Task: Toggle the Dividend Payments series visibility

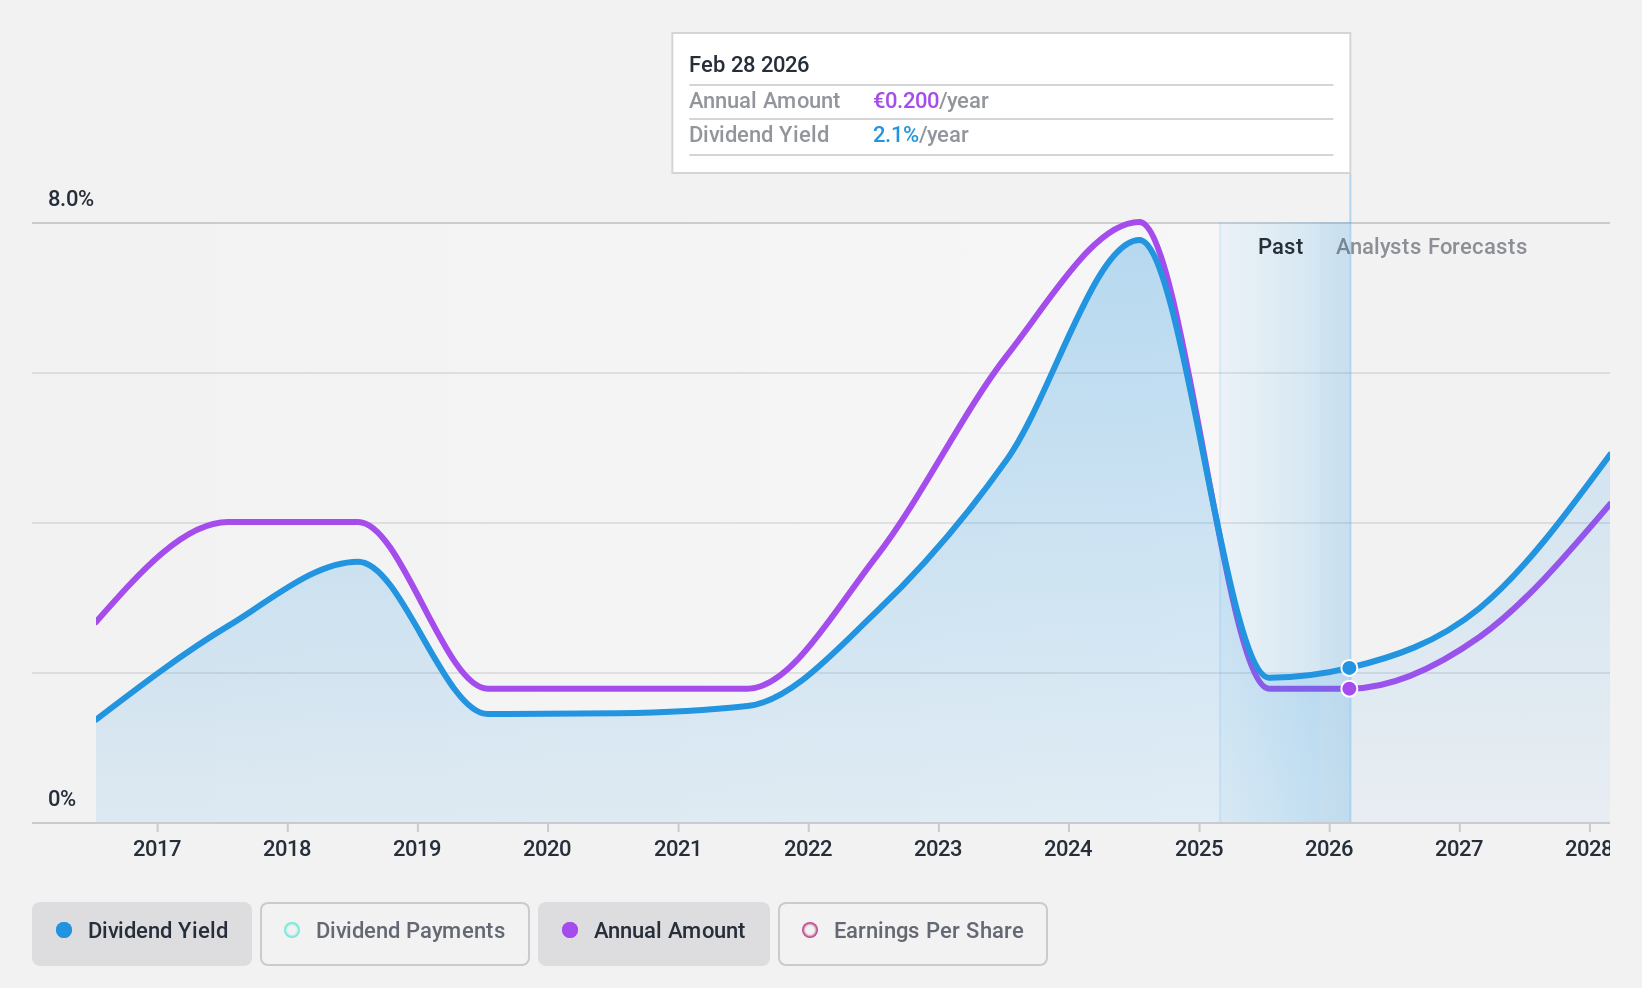Action: click(x=394, y=931)
